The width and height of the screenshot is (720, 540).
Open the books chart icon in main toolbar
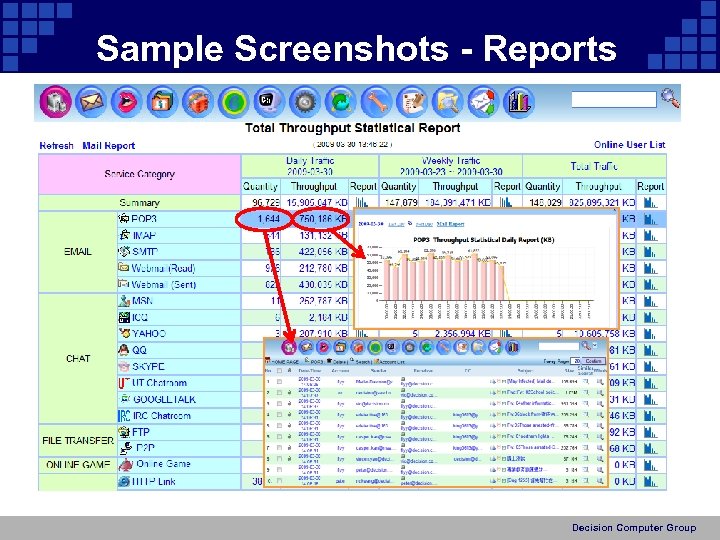pyautogui.click(x=519, y=101)
